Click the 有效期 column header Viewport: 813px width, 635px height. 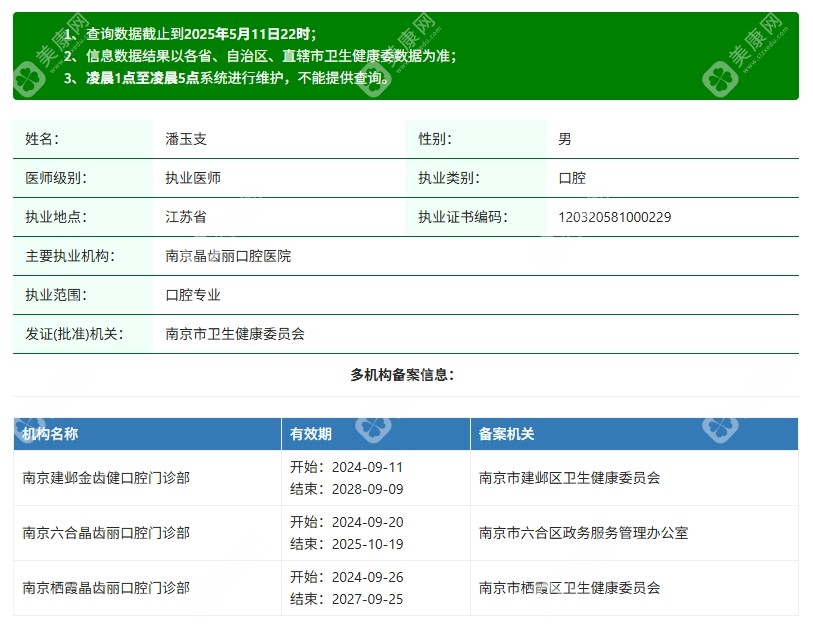click(376, 434)
